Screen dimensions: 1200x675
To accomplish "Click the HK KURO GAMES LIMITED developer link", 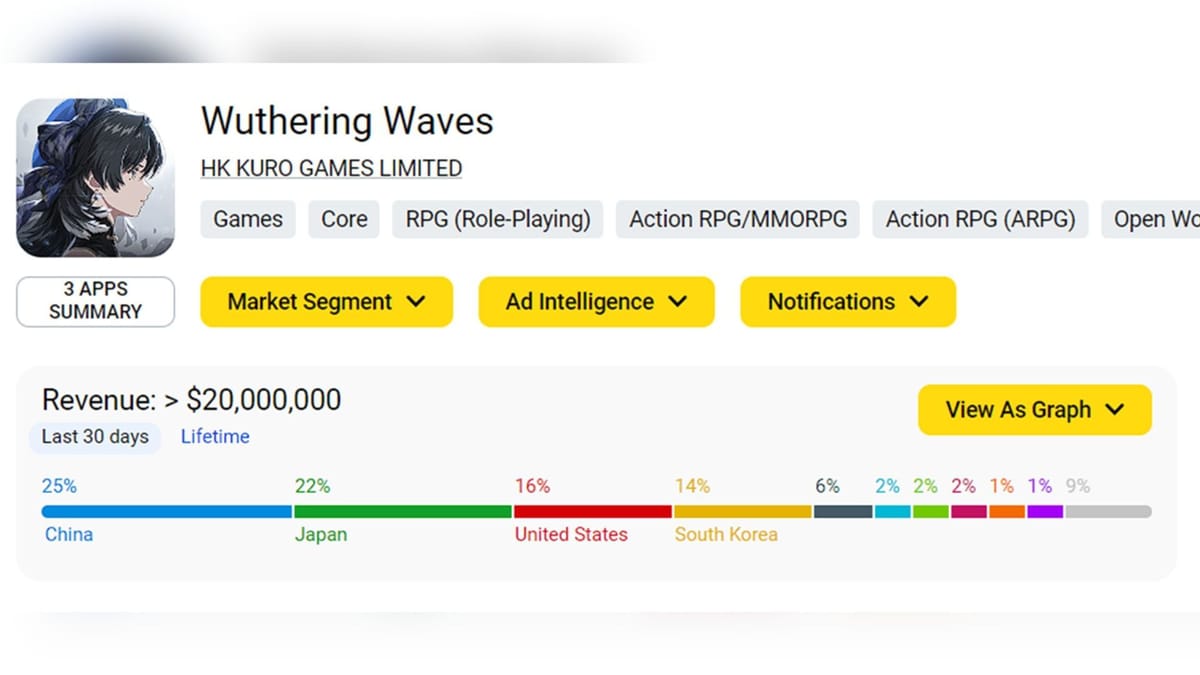I will pos(331,167).
